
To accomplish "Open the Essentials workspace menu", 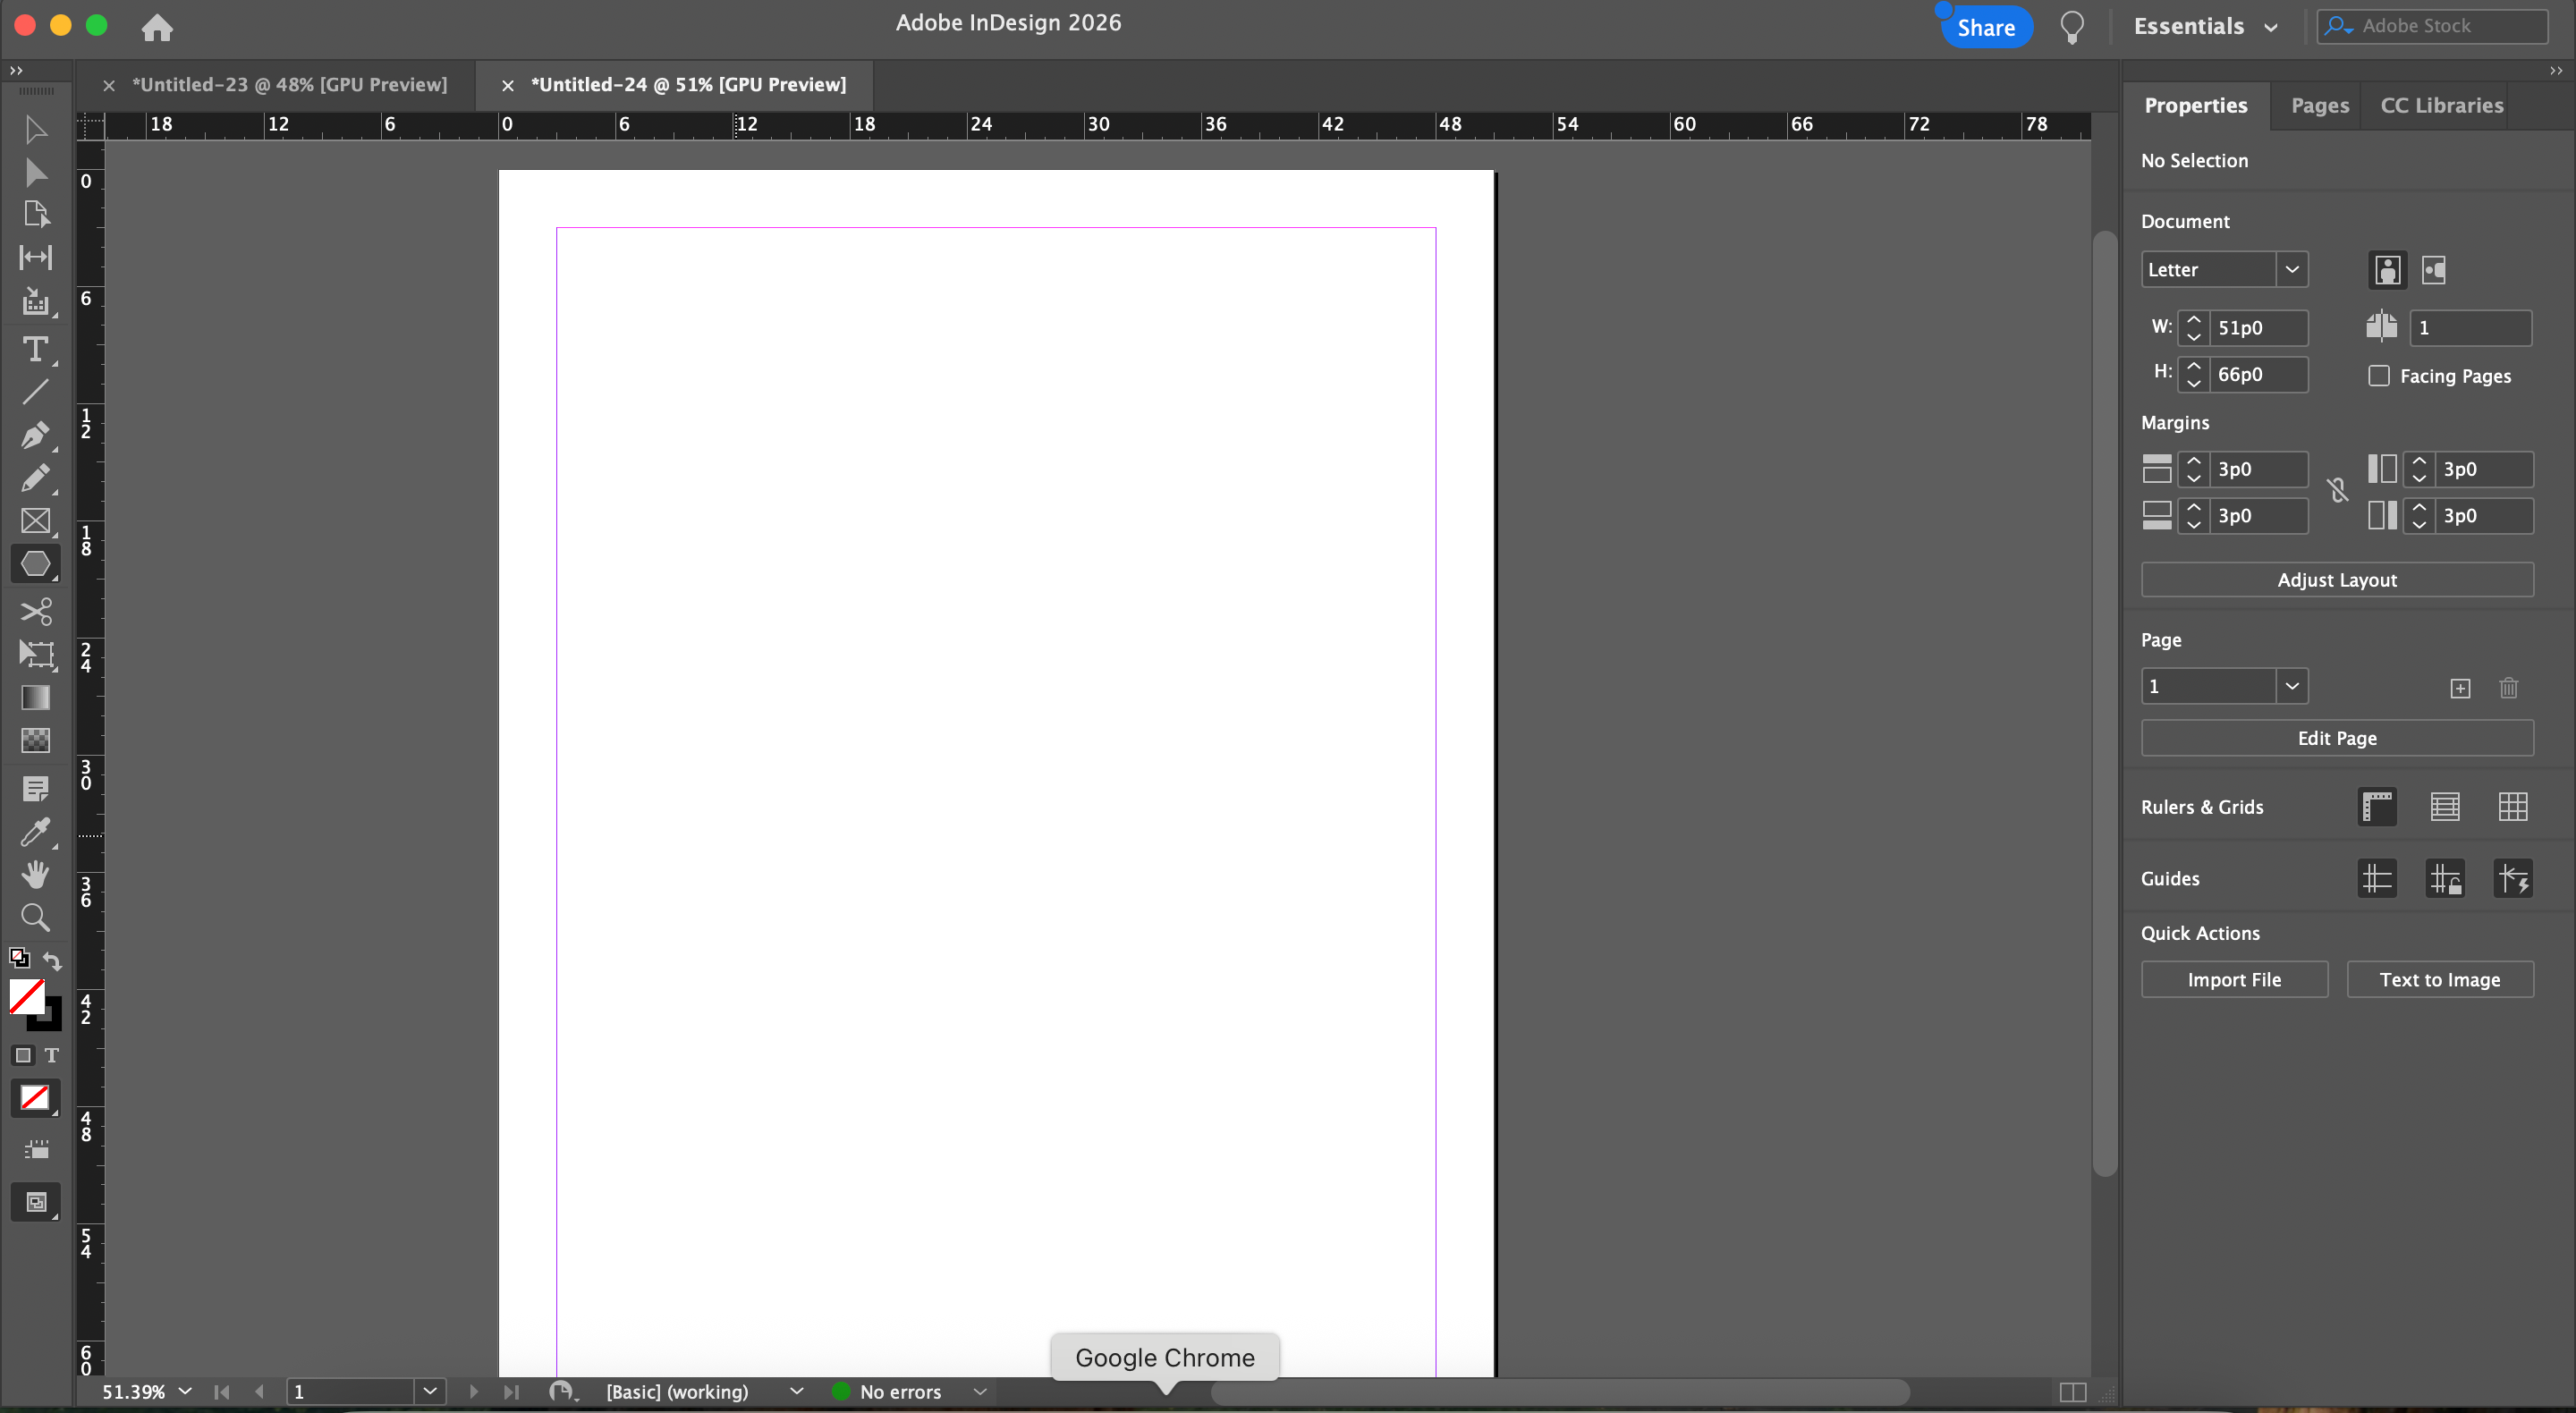I will 2204,27.
